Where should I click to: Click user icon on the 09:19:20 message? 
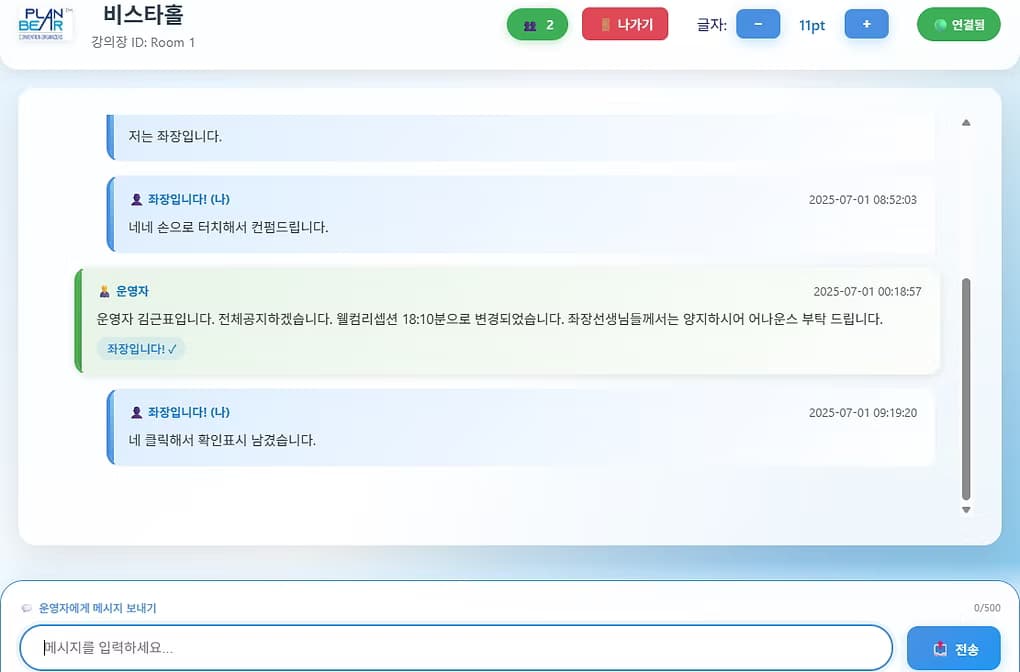click(x=137, y=412)
